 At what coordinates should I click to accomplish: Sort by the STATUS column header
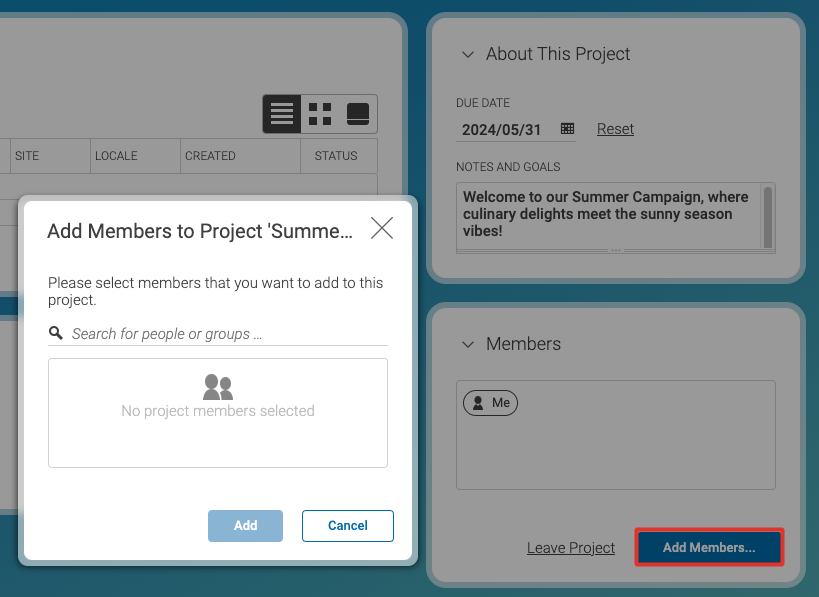pyautogui.click(x=336, y=156)
